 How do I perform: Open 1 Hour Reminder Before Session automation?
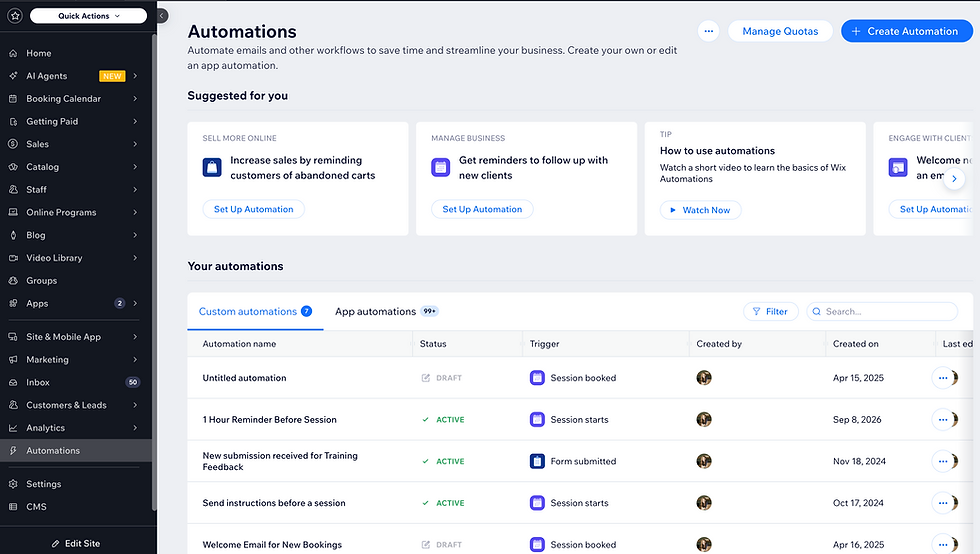pos(269,420)
